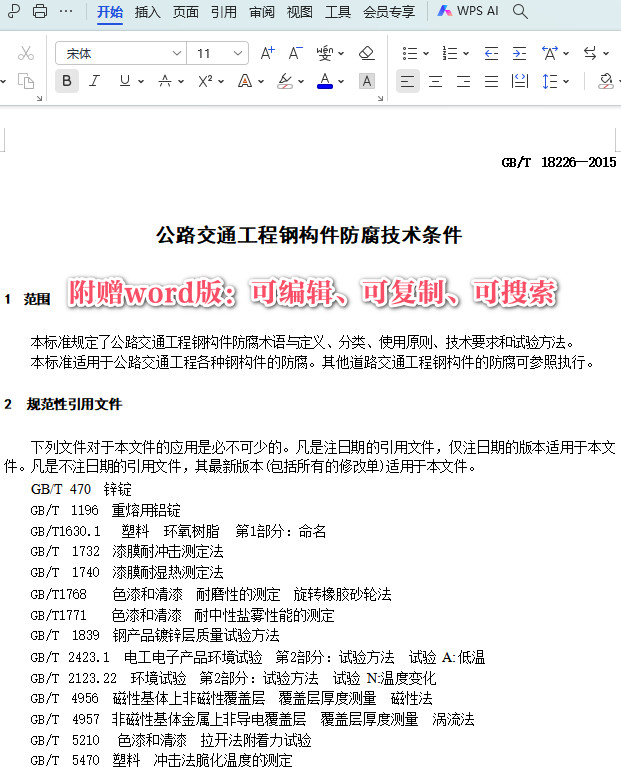Toggle bold formatting
The width and height of the screenshot is (621, 767).
click(67, 81)
